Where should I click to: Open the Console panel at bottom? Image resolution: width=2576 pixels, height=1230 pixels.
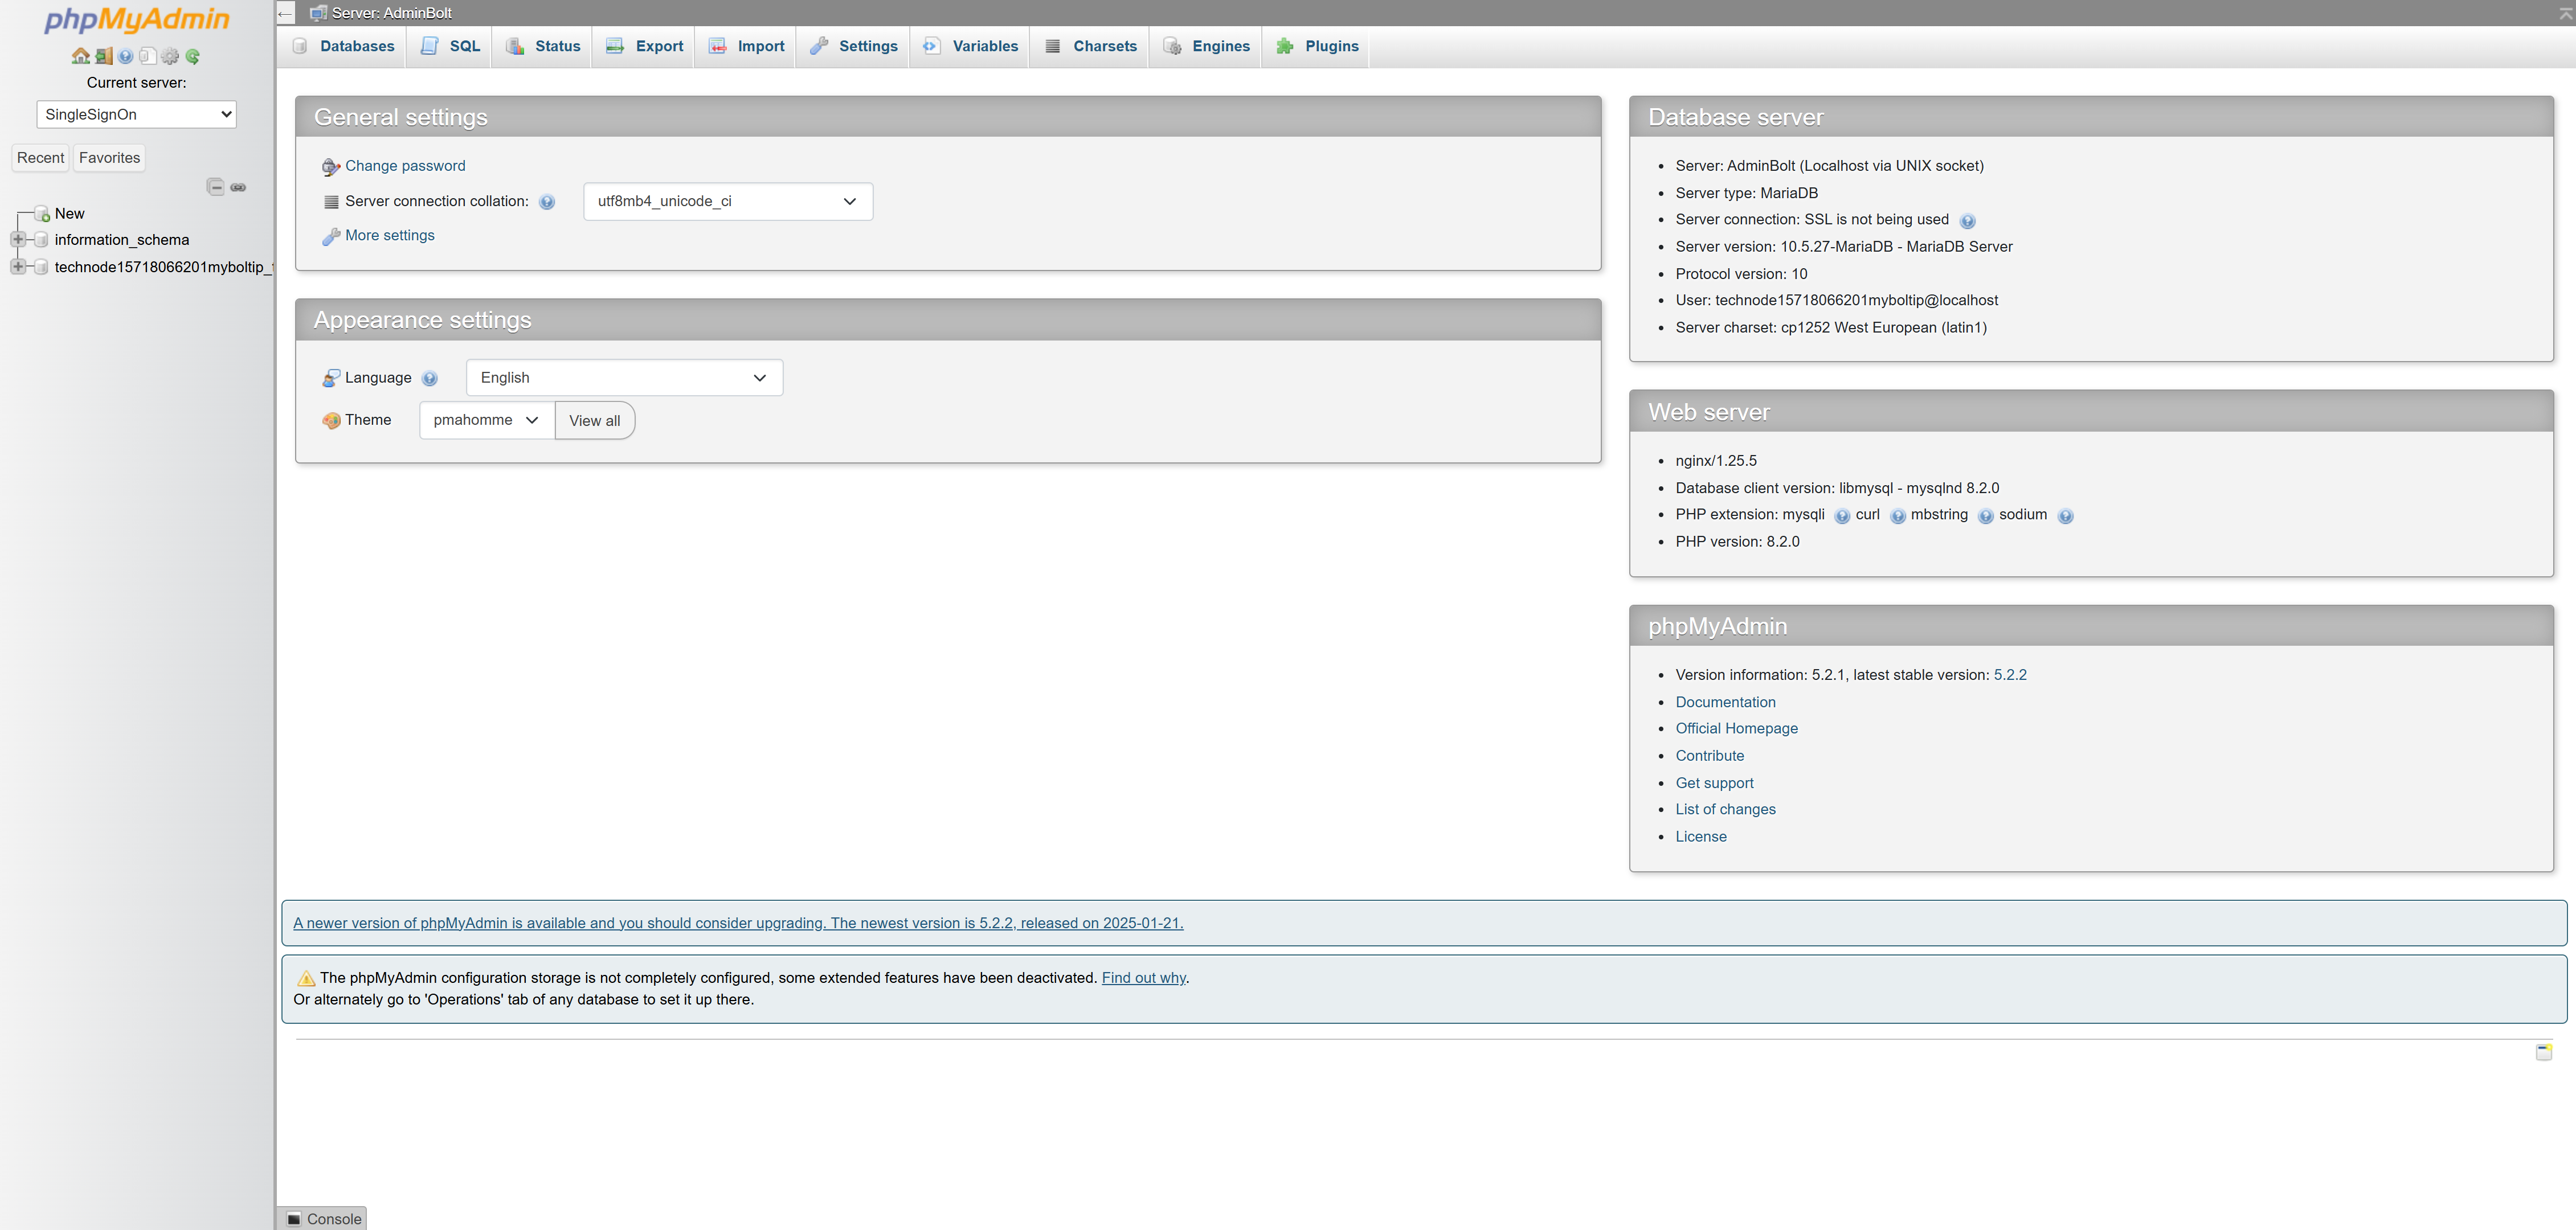click(322, 1218)
